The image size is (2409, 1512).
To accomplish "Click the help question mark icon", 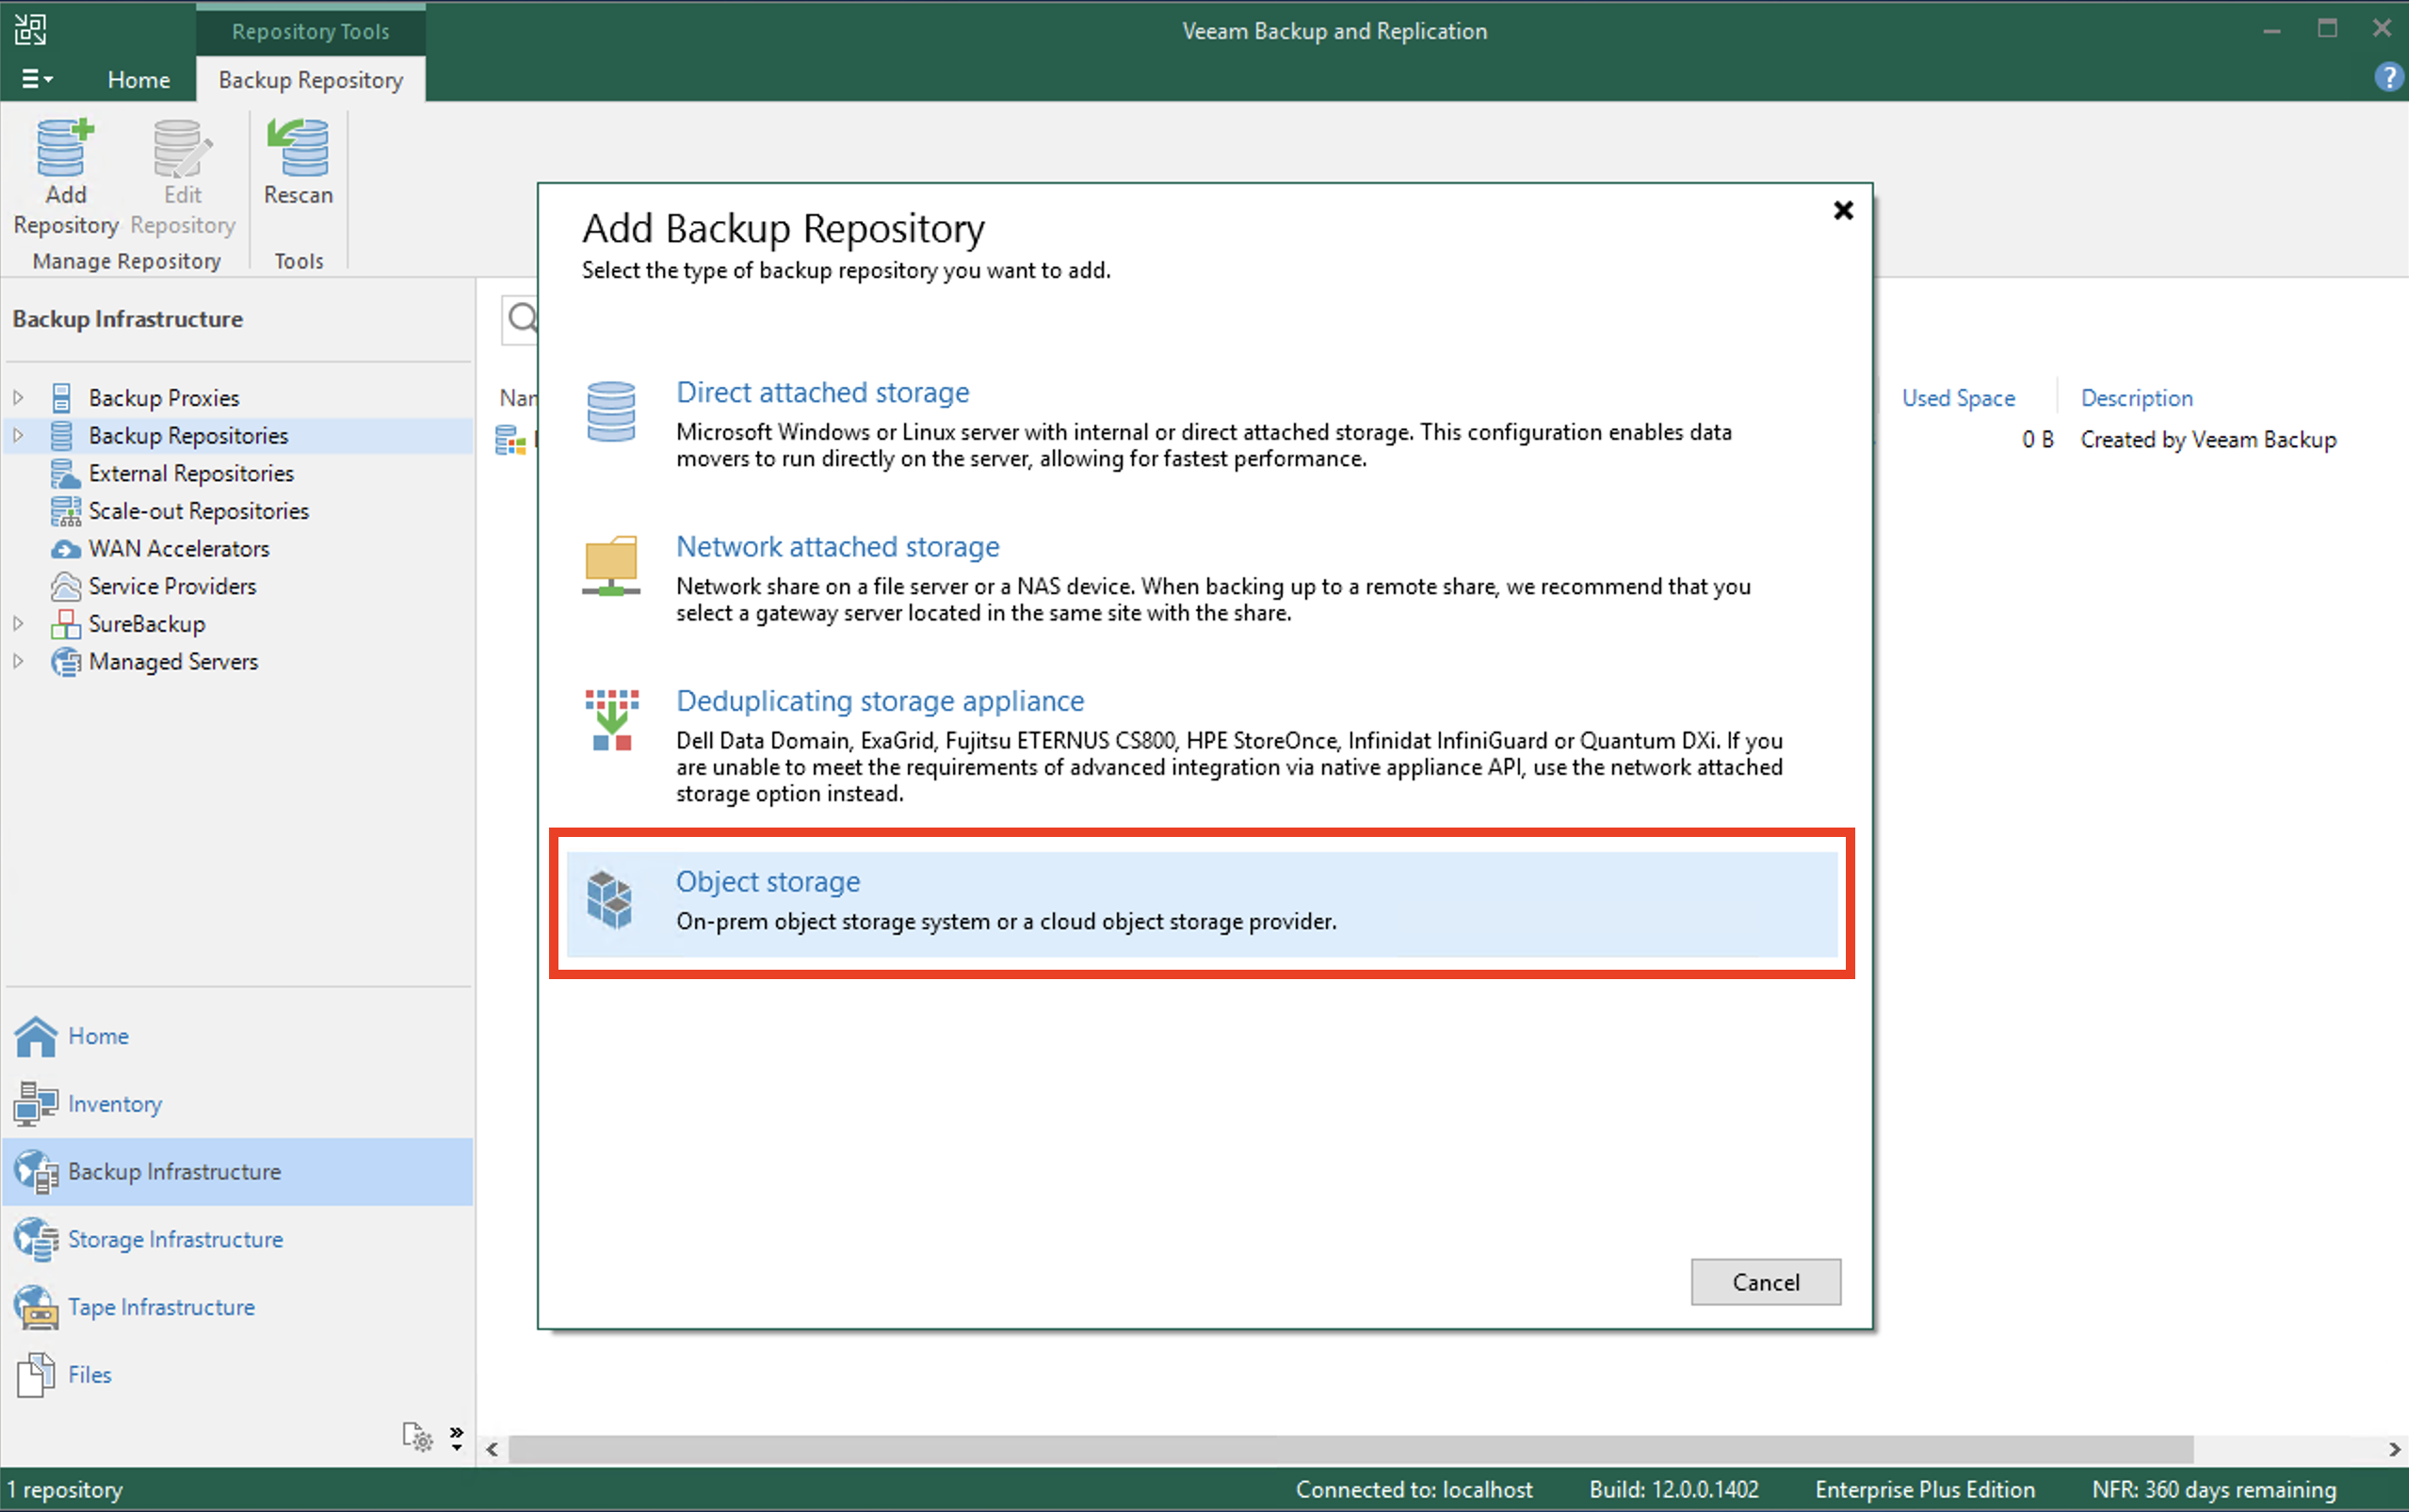I will [x=2388, y=77].
